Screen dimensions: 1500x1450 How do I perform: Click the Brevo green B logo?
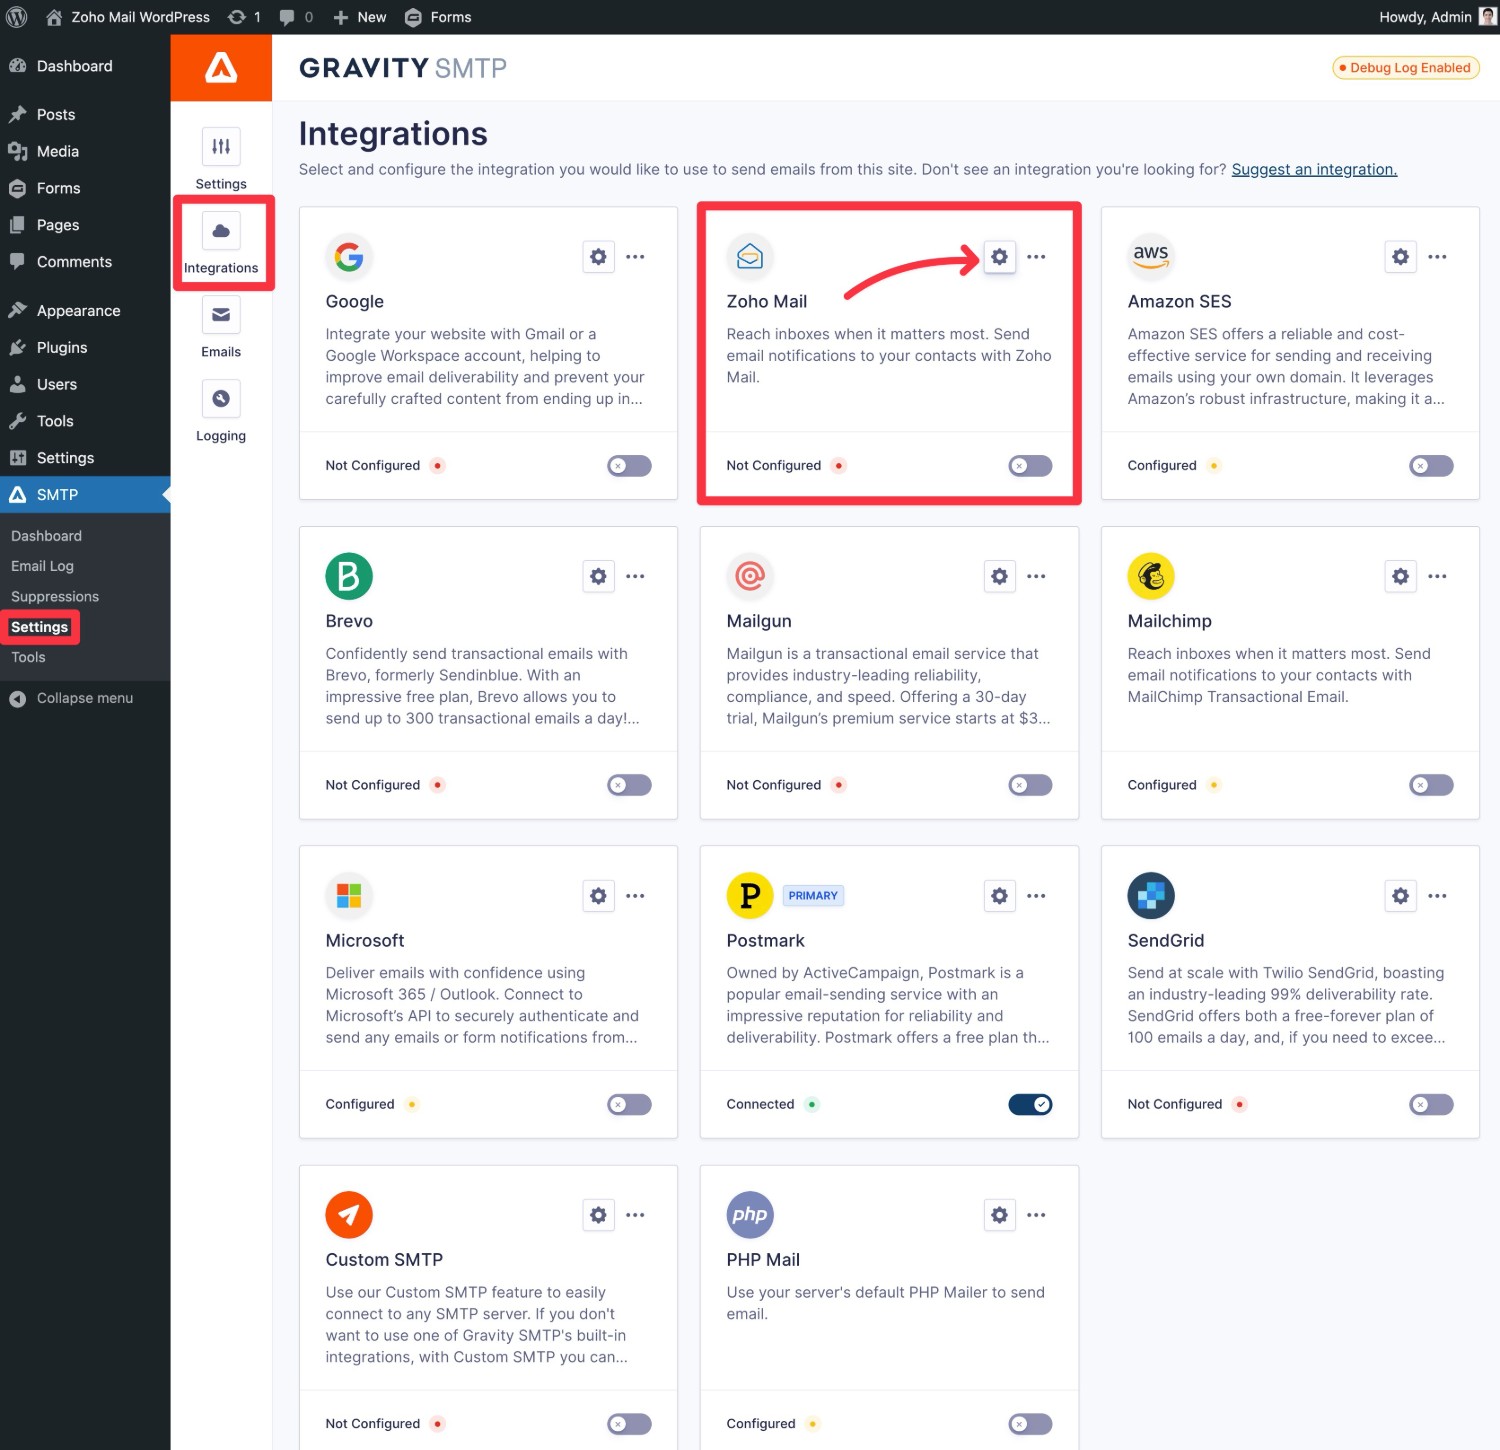[x=349, y=576]
